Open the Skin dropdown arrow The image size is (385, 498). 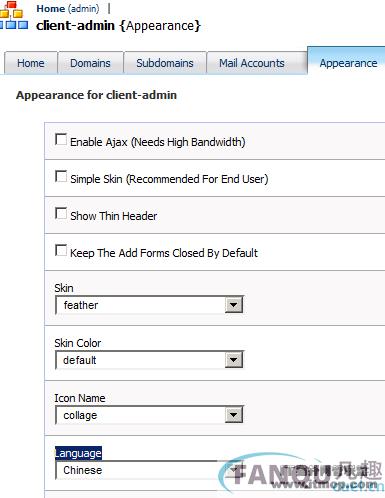click(x=233, y=305)
